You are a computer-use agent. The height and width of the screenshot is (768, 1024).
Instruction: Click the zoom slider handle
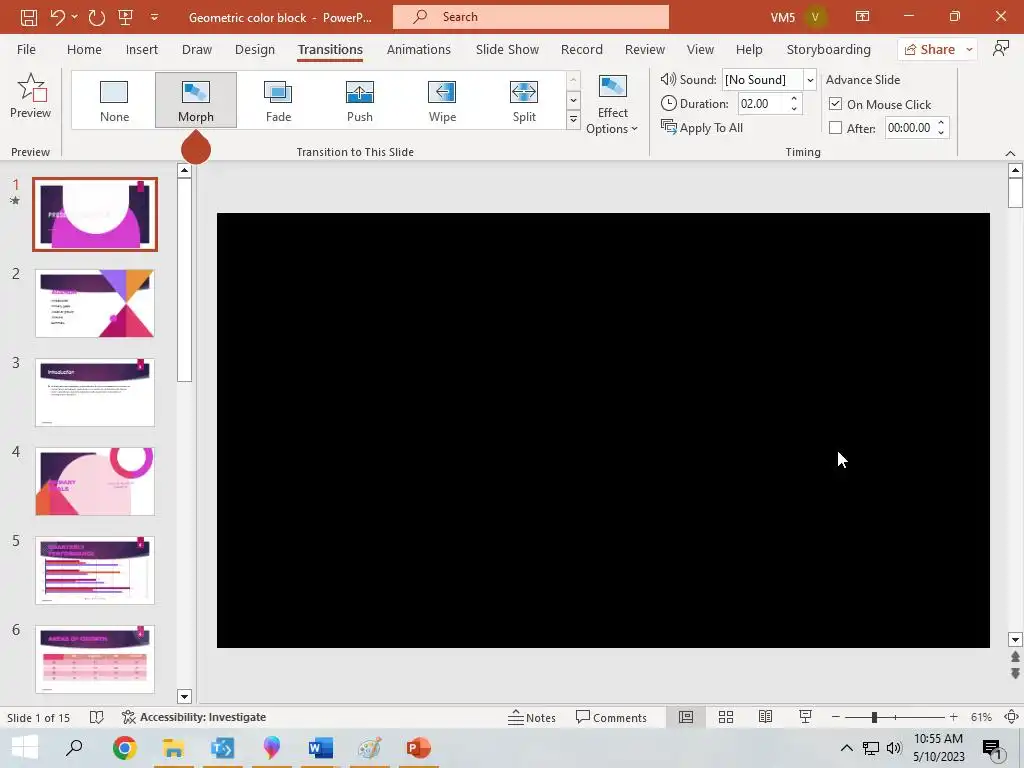[874, 717]
